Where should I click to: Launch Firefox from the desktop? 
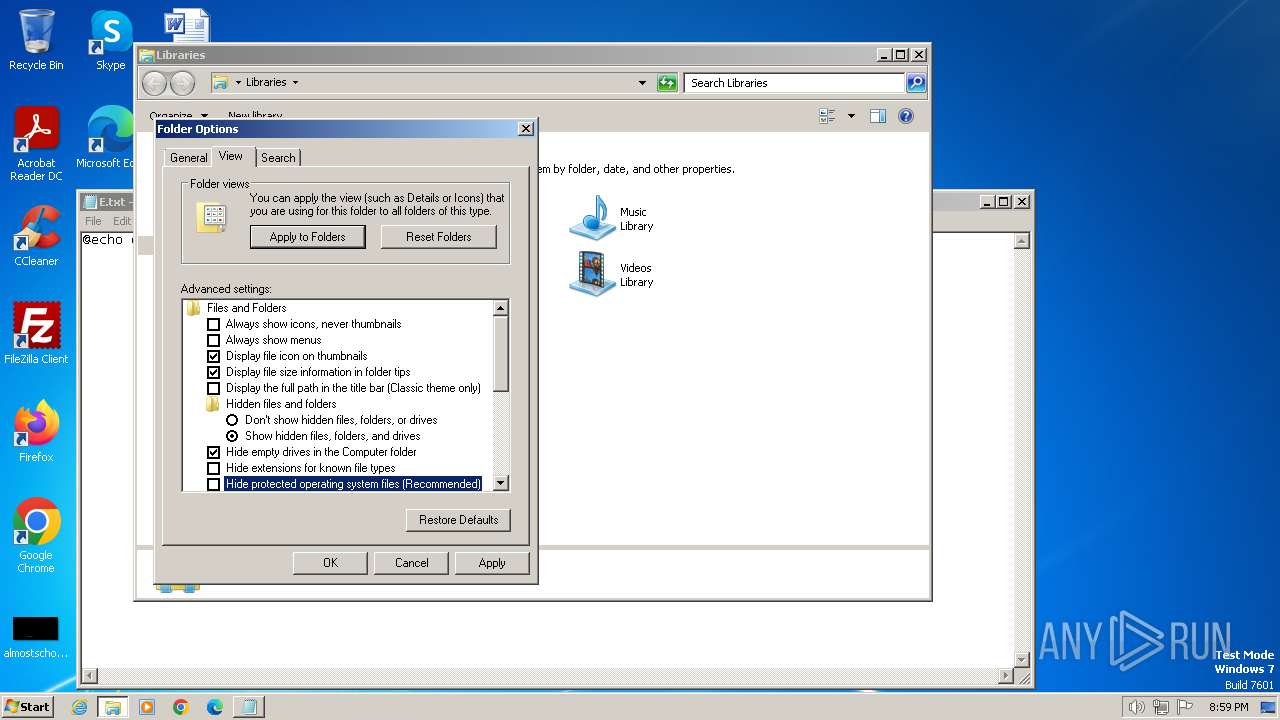pyautogui.click(x=36, y=432)
